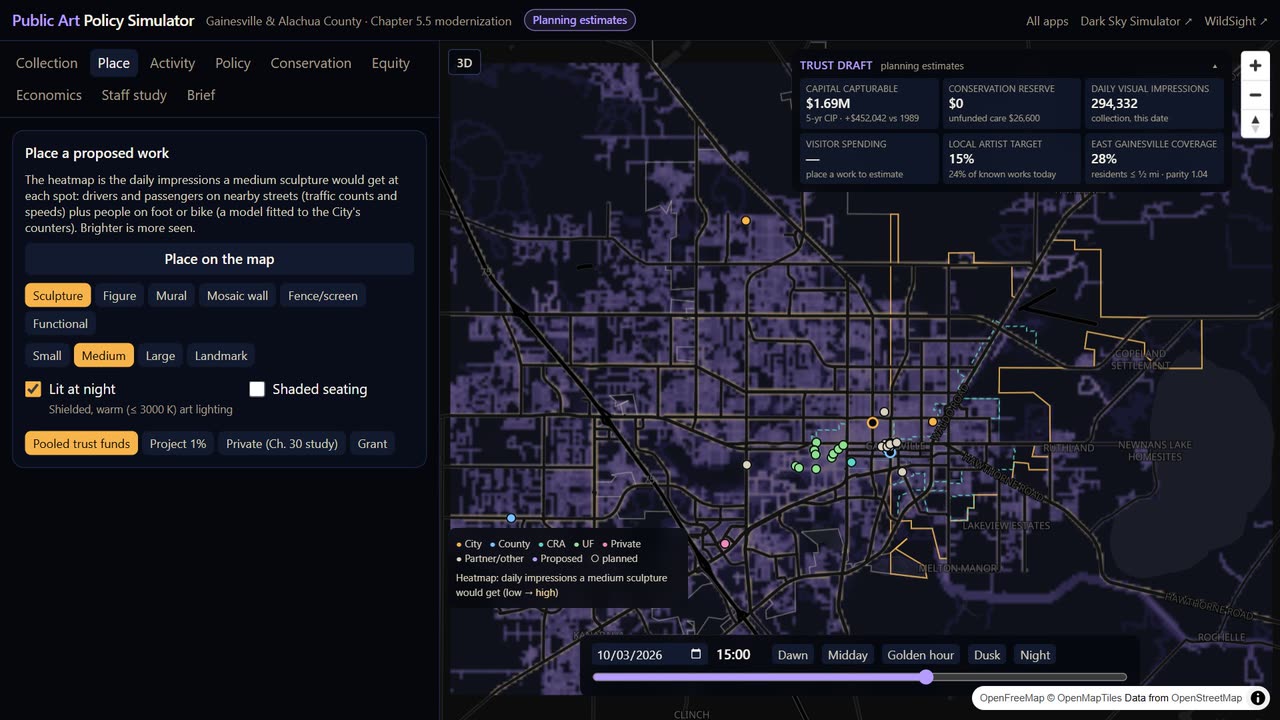This screenshot has height=720, width=1280.
Task: Choose Functional work type
Action: coord(60,324)
